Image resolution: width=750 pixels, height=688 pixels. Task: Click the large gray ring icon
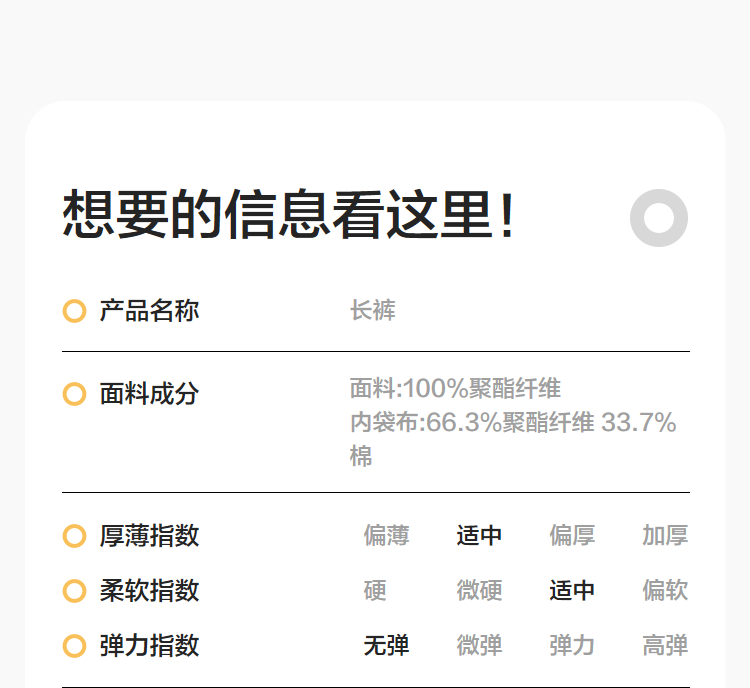coord(659,217)
